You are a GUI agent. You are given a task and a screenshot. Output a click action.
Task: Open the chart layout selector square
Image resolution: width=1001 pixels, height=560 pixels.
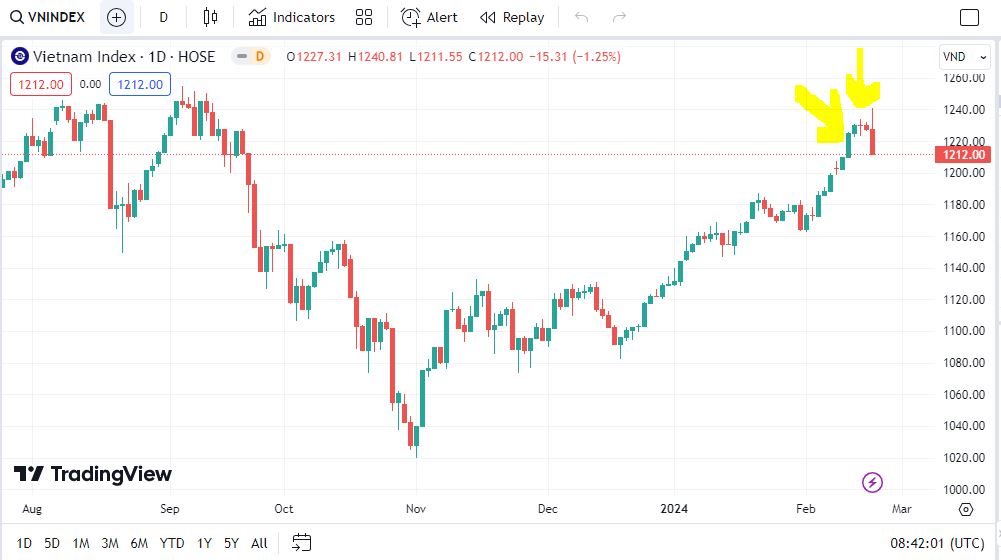(x=969, y=17)
